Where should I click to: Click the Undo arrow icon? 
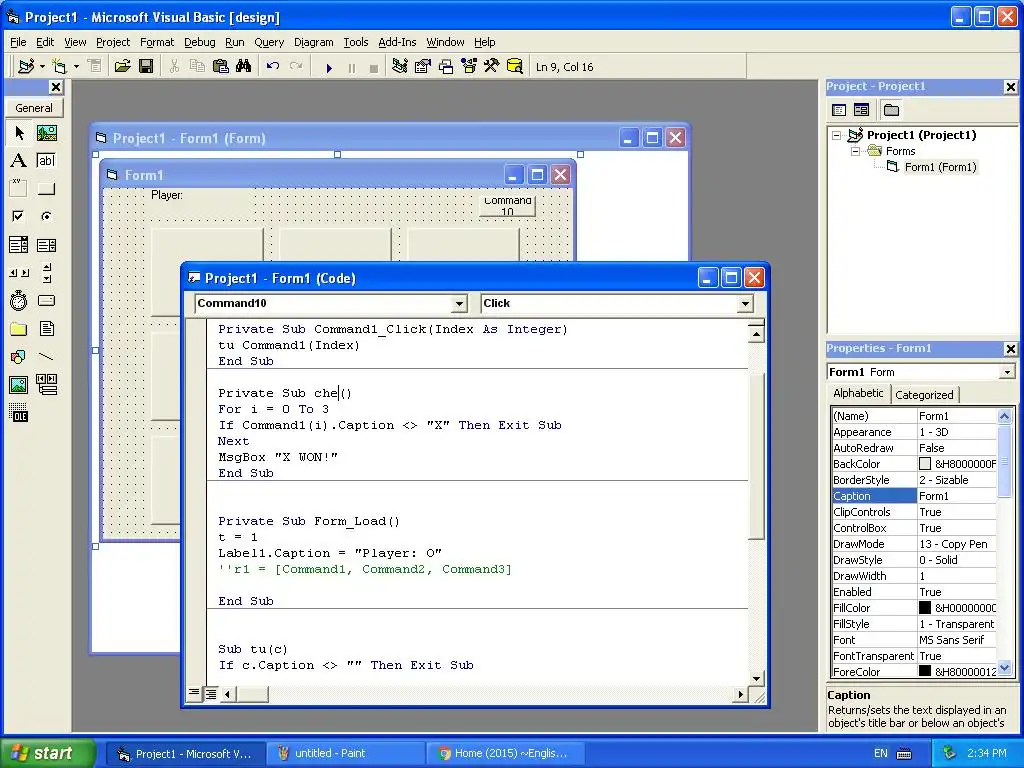coord(272,67)
